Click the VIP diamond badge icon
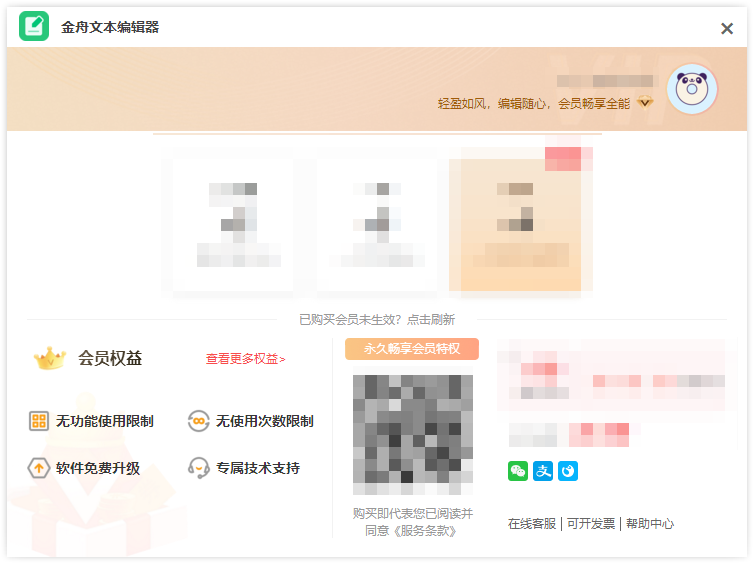754x564 pixels. tap(645, 102)
